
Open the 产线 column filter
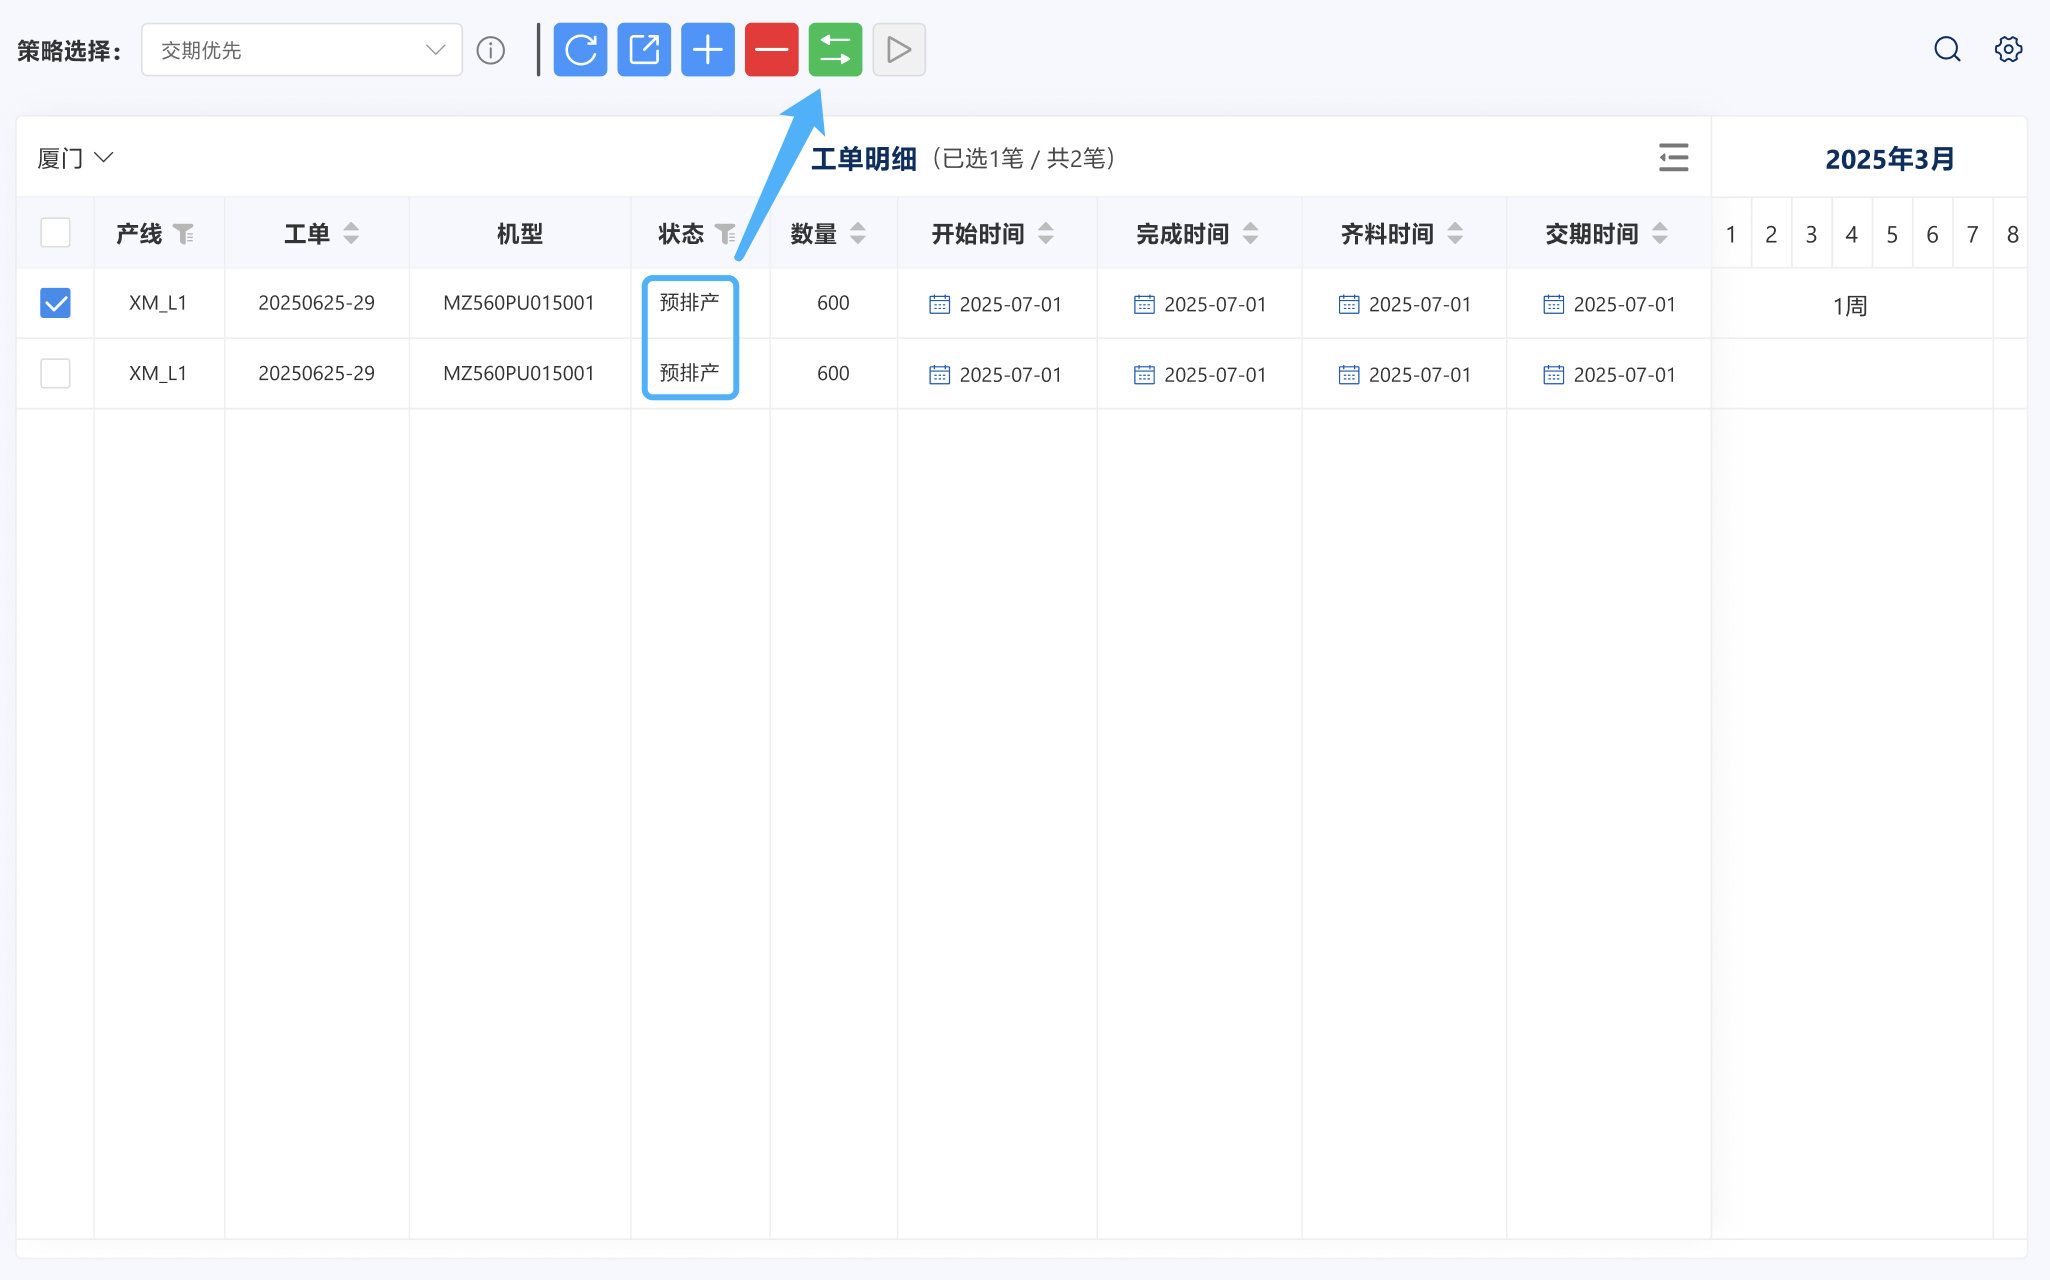pyautogui.click(x=183, y=234)
